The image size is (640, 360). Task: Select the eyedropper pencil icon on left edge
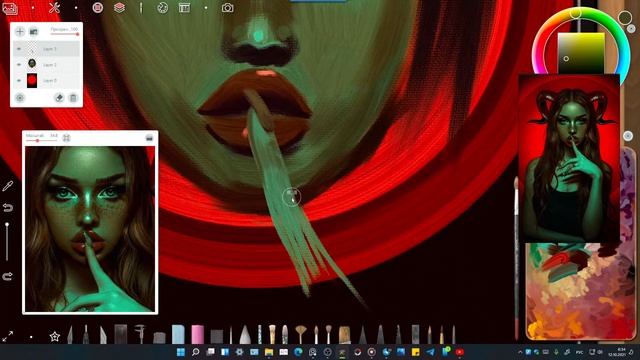[7, 186]
